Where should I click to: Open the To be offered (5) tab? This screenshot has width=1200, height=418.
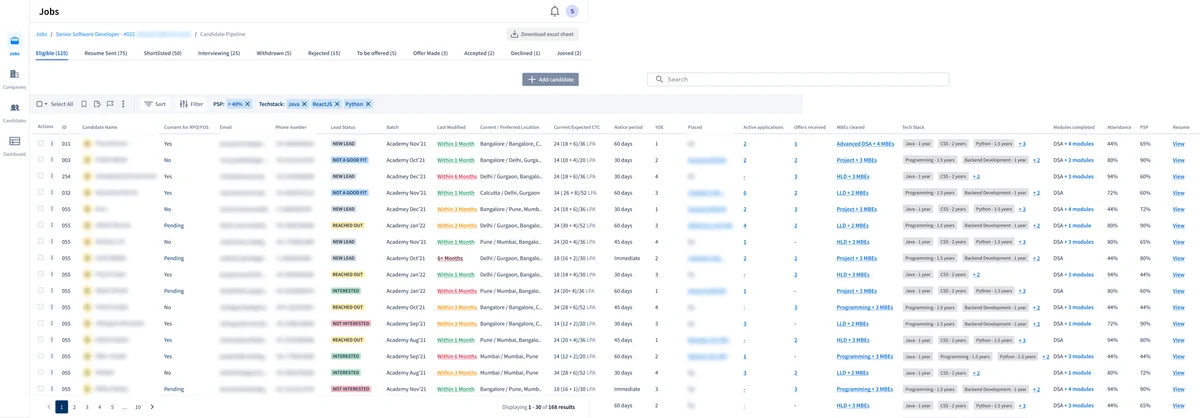click(377, 53)
